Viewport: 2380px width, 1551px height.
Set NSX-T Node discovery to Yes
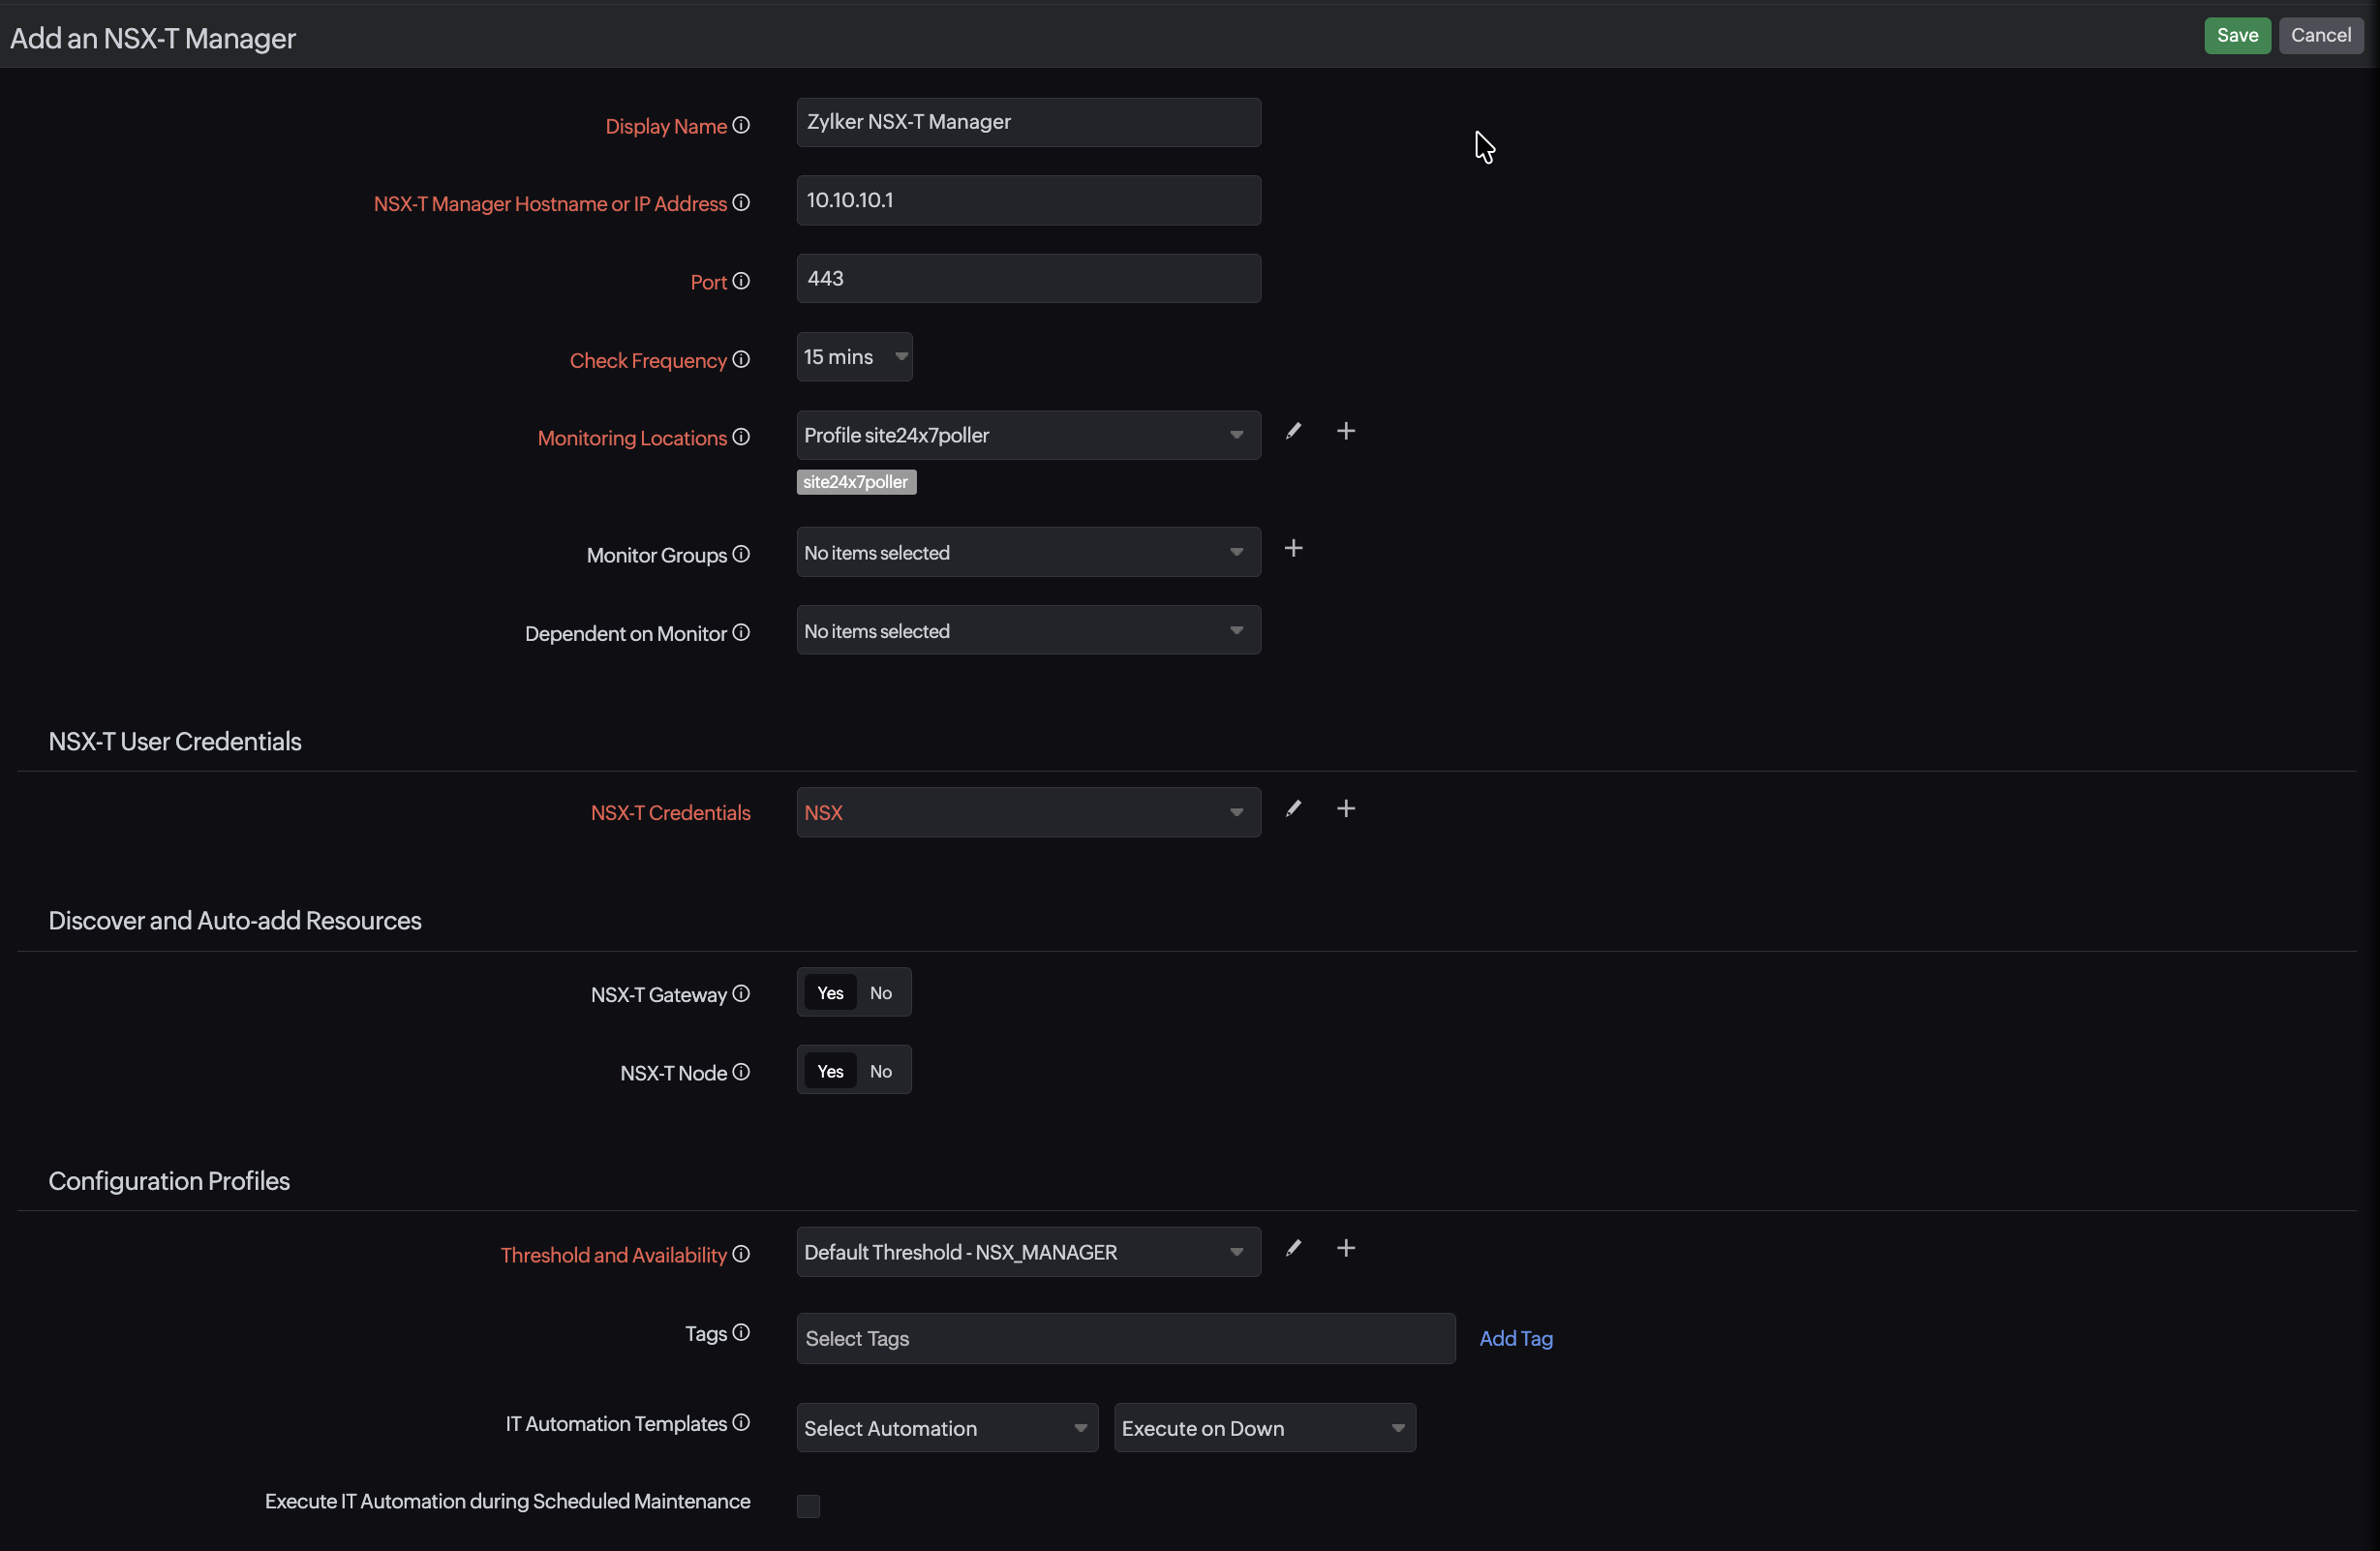point(829,1070)
